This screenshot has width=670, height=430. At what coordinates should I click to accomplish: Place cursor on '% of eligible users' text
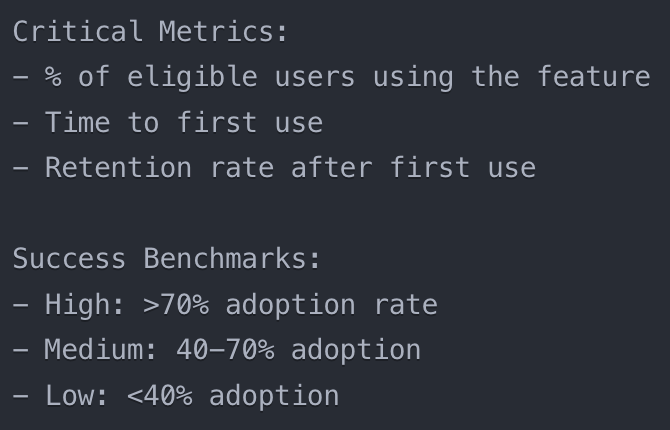coord(198,77)
